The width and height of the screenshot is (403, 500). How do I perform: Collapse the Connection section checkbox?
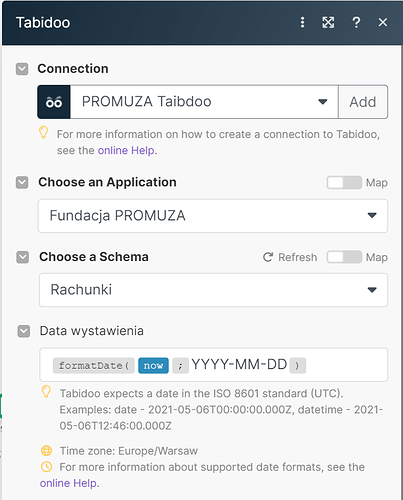coord(22,69)
